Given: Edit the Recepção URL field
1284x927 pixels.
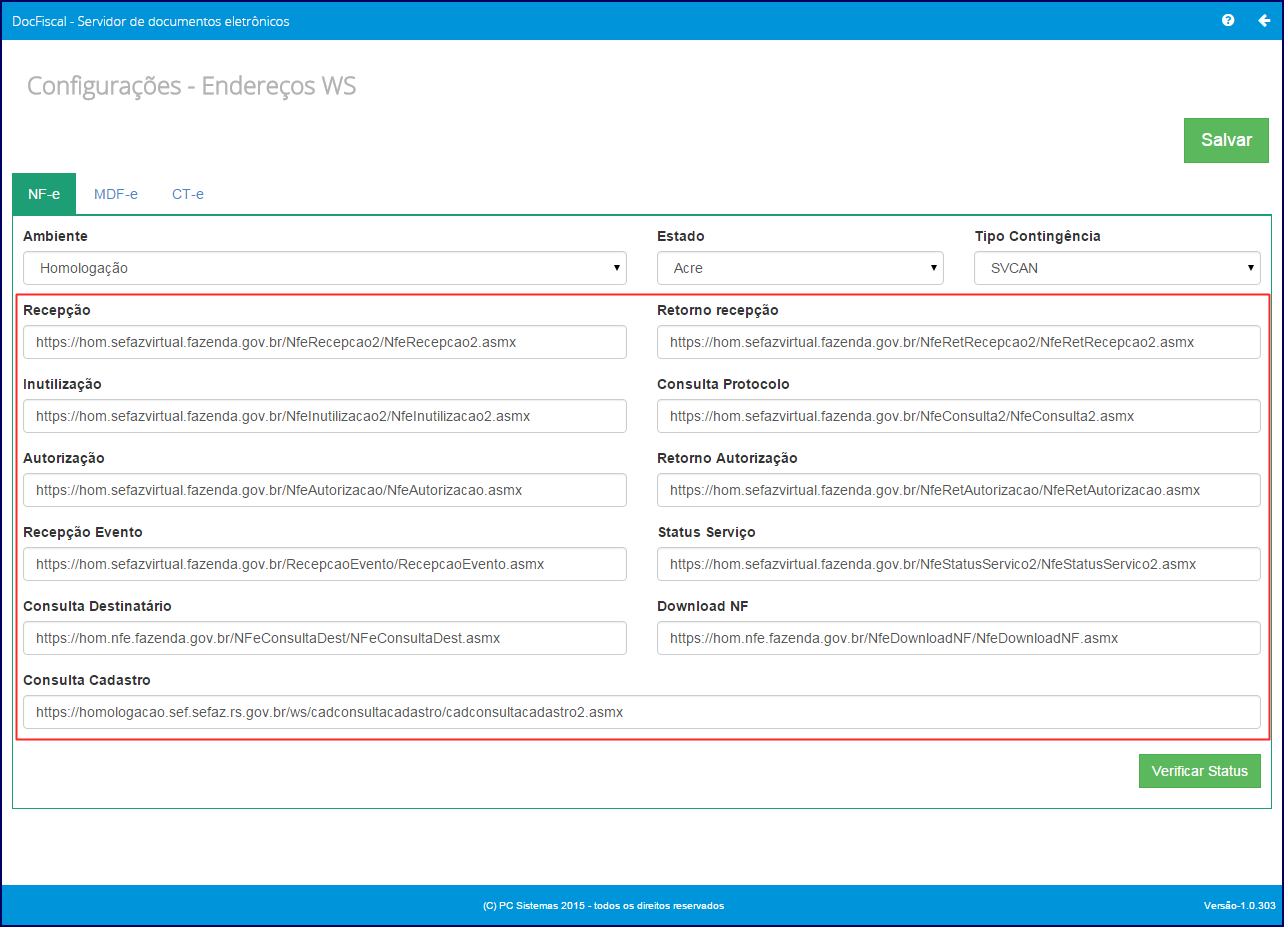Looking at the screenshot, I should 325,342.
